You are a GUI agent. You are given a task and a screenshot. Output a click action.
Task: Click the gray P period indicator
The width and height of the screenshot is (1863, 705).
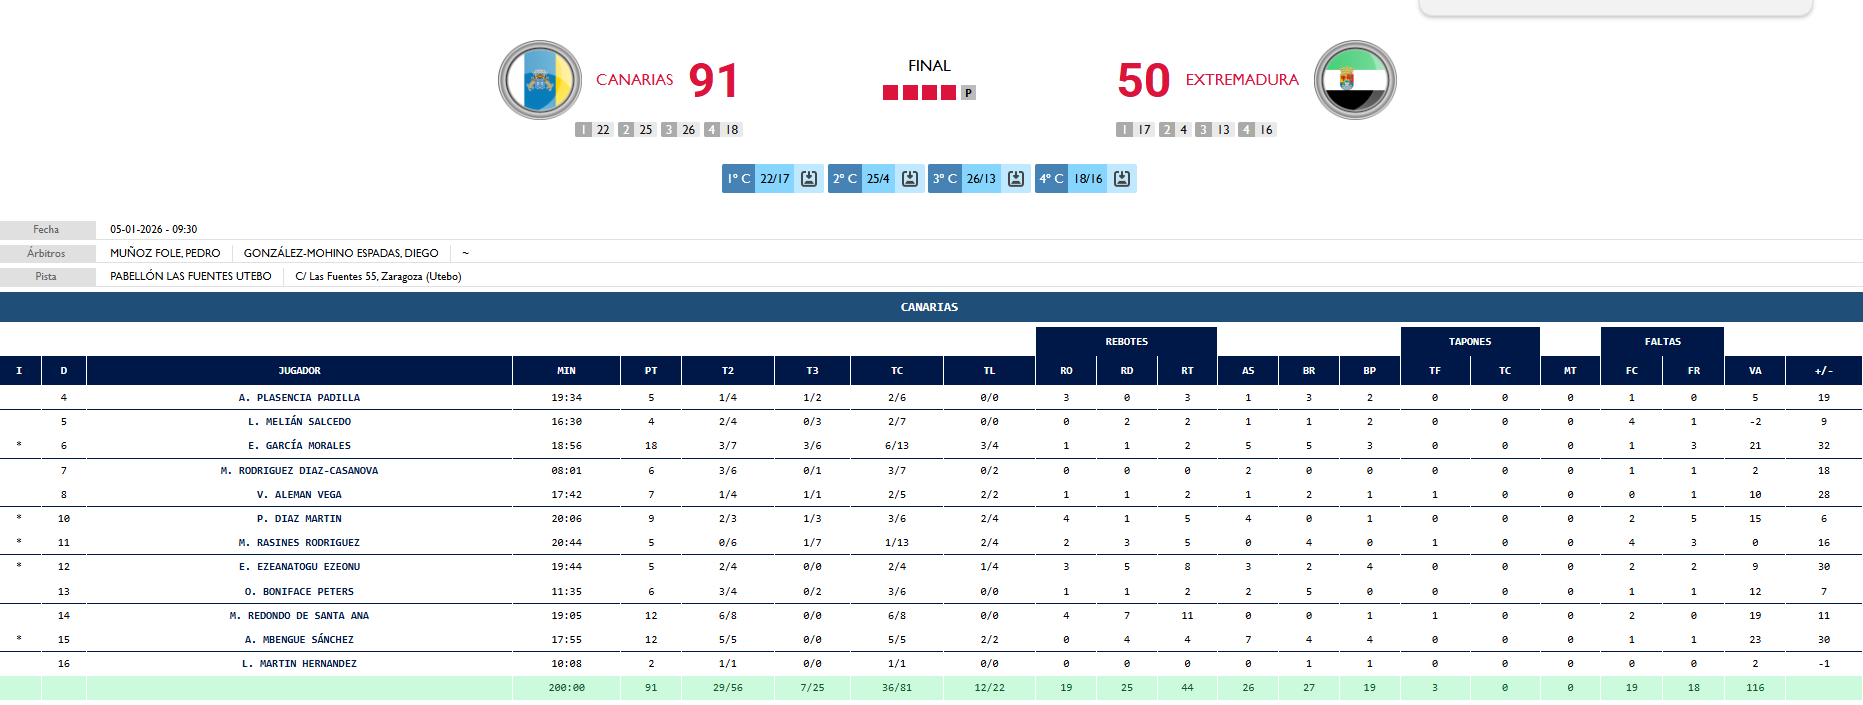coord(968,93)
